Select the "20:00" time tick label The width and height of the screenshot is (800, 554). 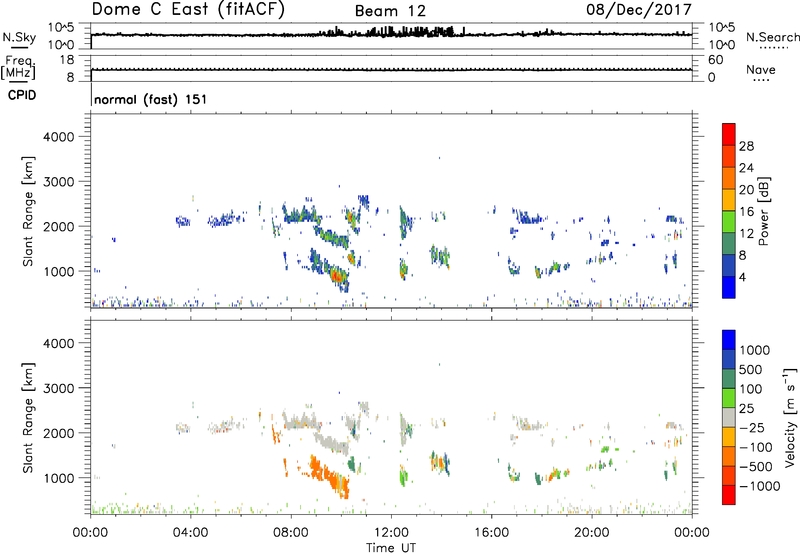[x=592, y=533]
